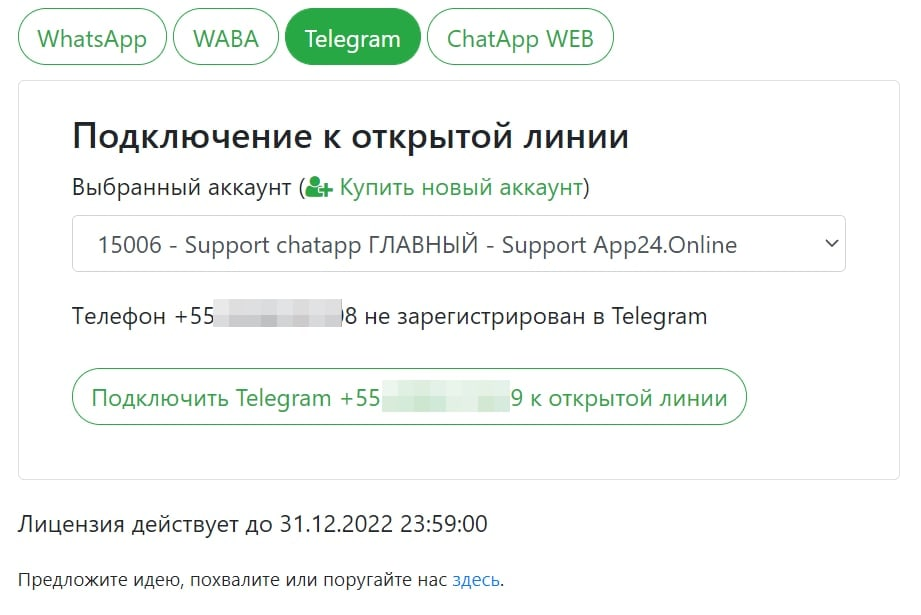
Task: Click the Выбранный аккаунт label
Action: pyautogui.click(x=181, y=187)
